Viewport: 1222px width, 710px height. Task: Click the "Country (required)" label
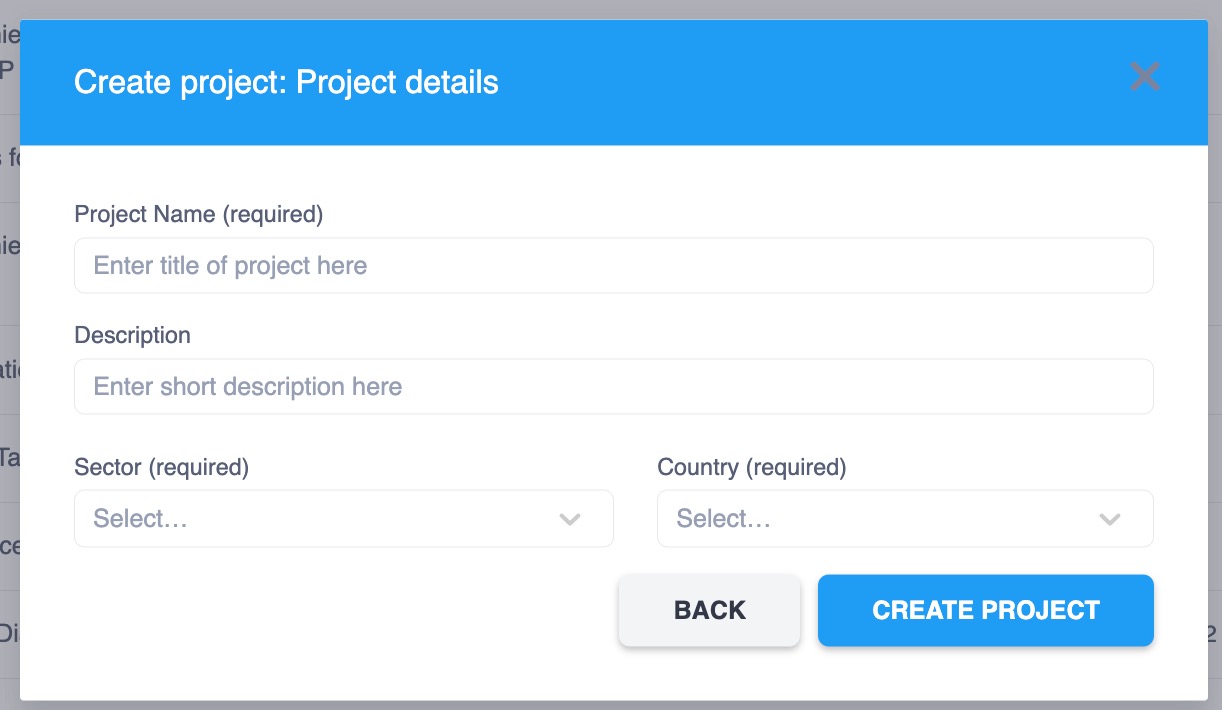point(751,467)
